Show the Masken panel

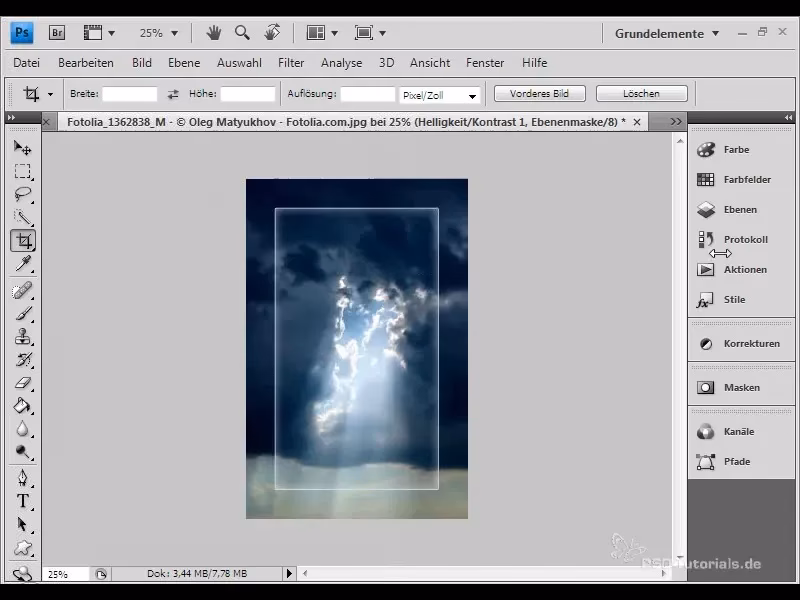tap(741, 388)
